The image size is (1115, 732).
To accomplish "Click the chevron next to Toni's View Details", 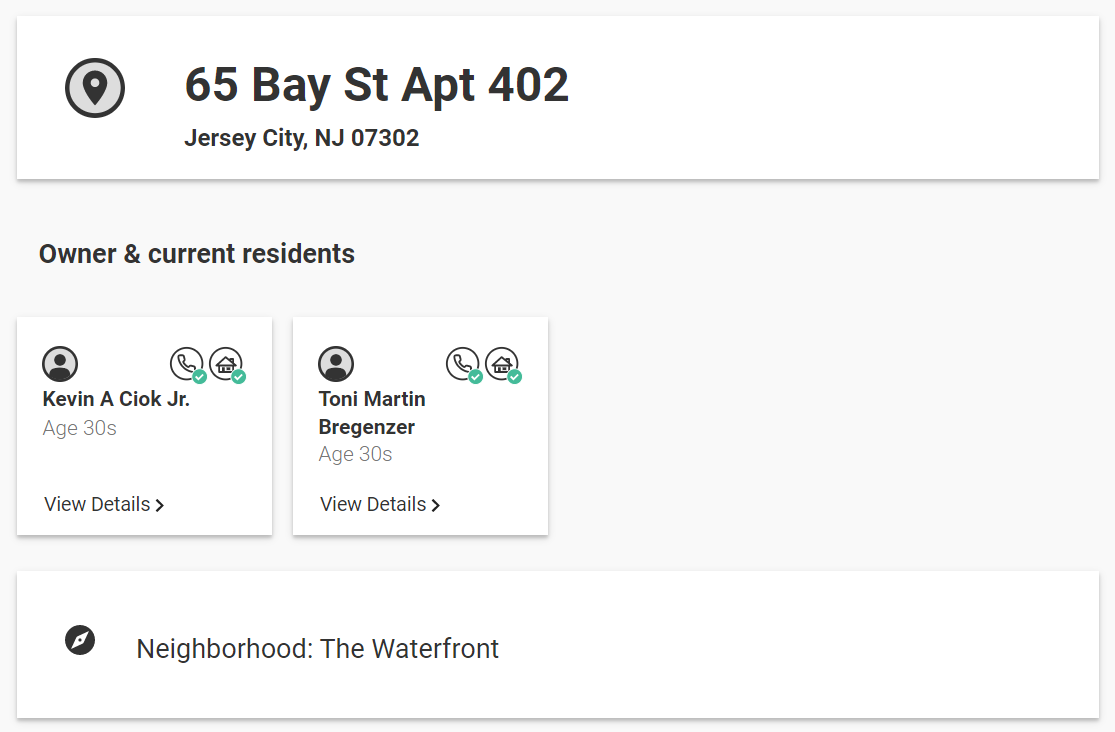I will pyautogui.click(x=436, y=505).
